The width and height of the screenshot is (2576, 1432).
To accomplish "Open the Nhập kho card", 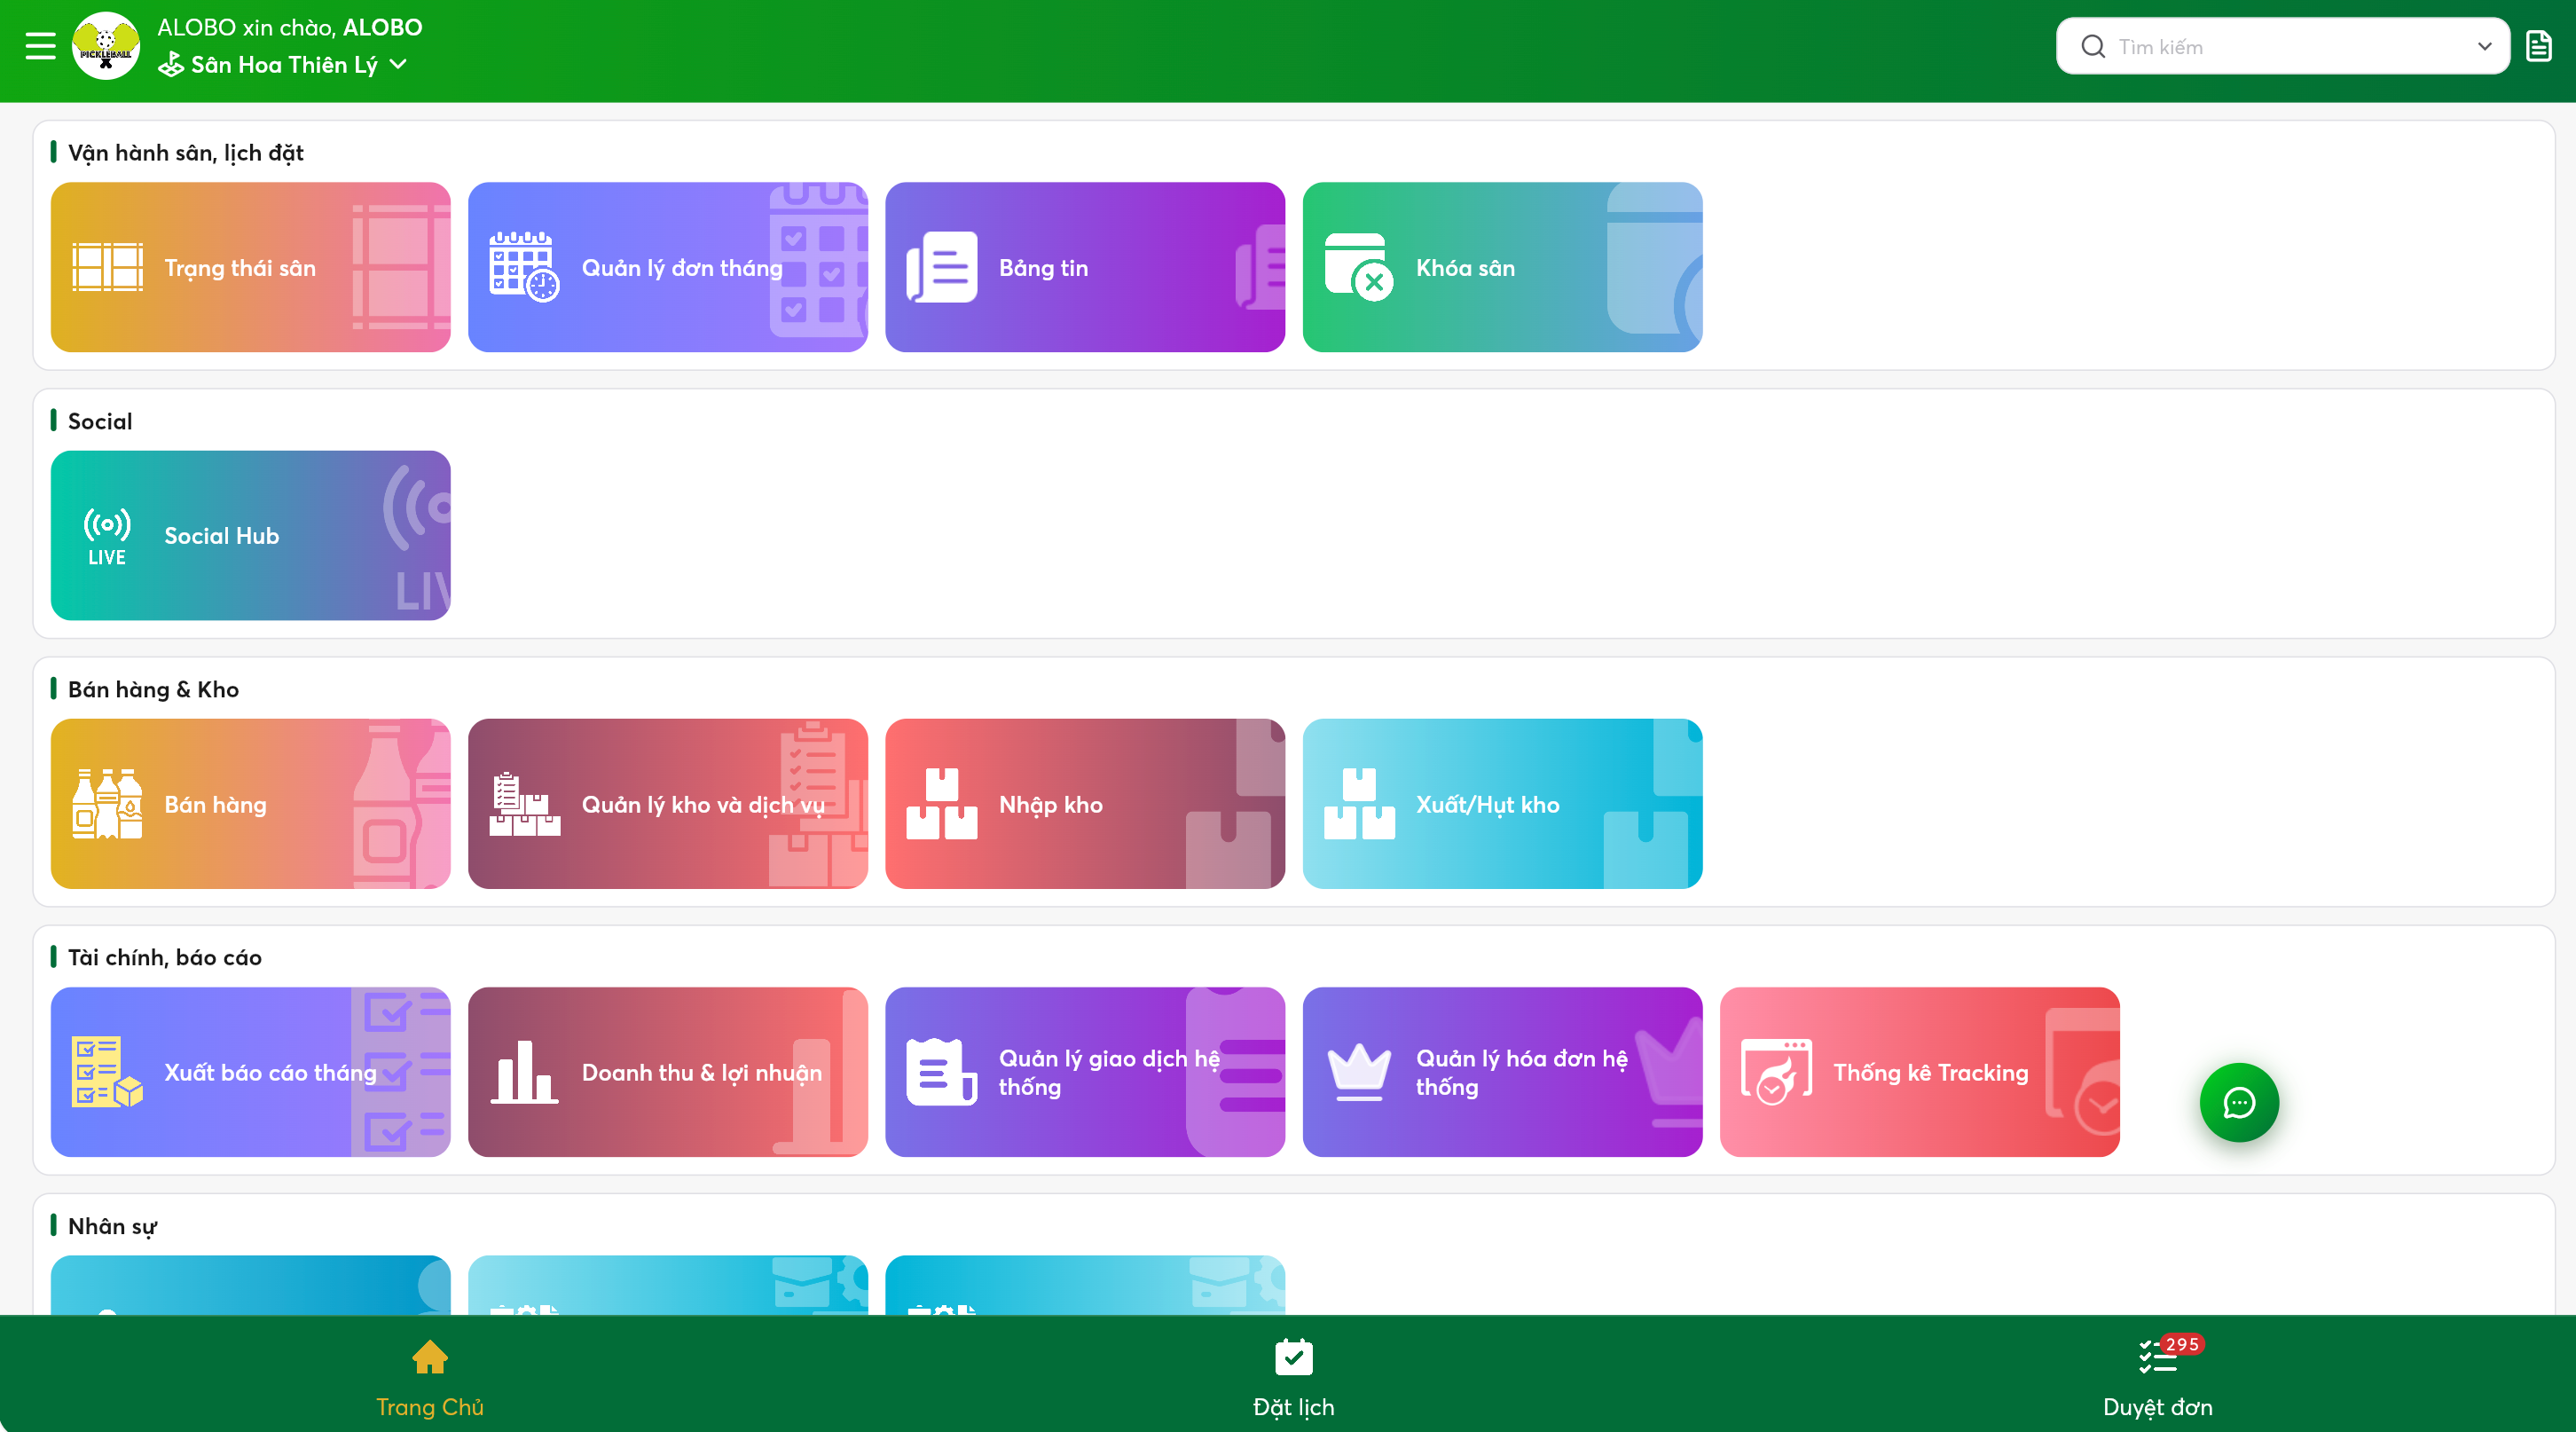I will coord(1085,804).
